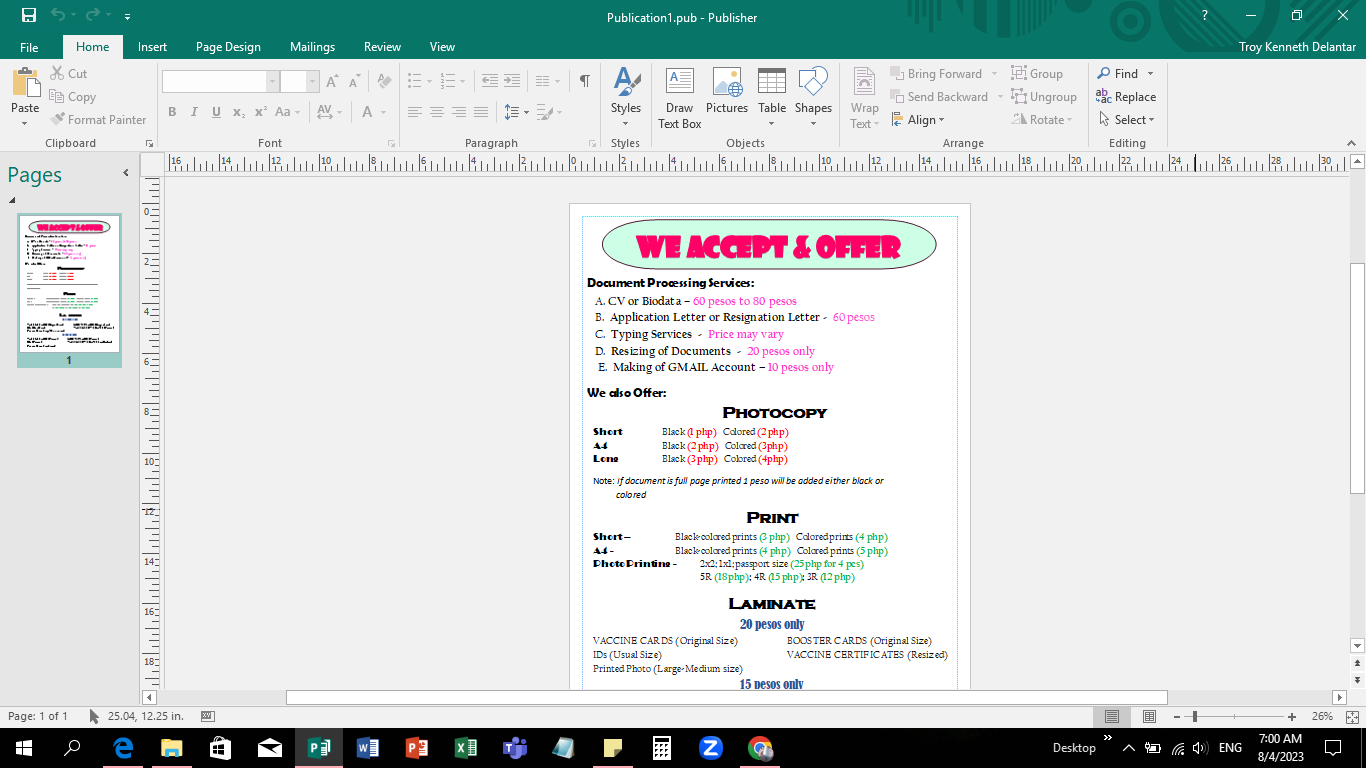Click the Copy icon in Clipboard group
Image resolution: width=1366 pixels, height=768 pixels.
[x=73, y=97]
